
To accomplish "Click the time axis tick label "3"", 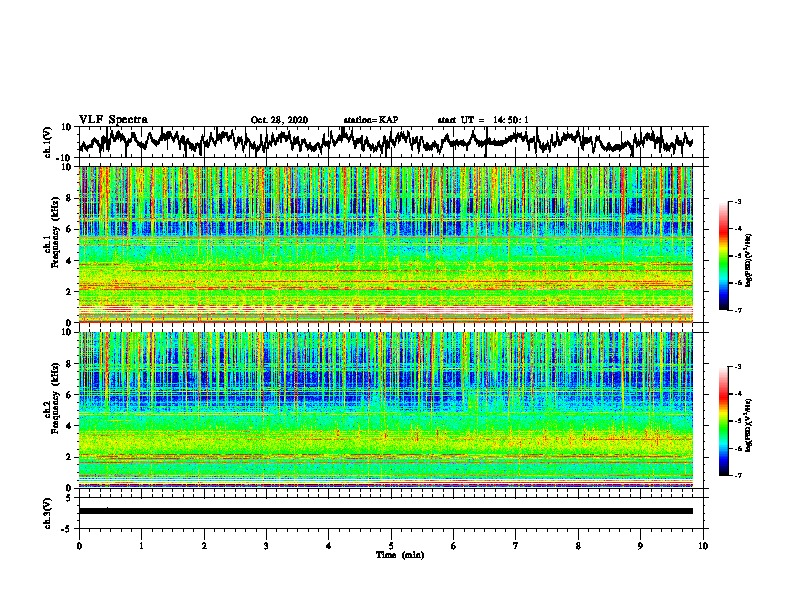I will point(266,546).
